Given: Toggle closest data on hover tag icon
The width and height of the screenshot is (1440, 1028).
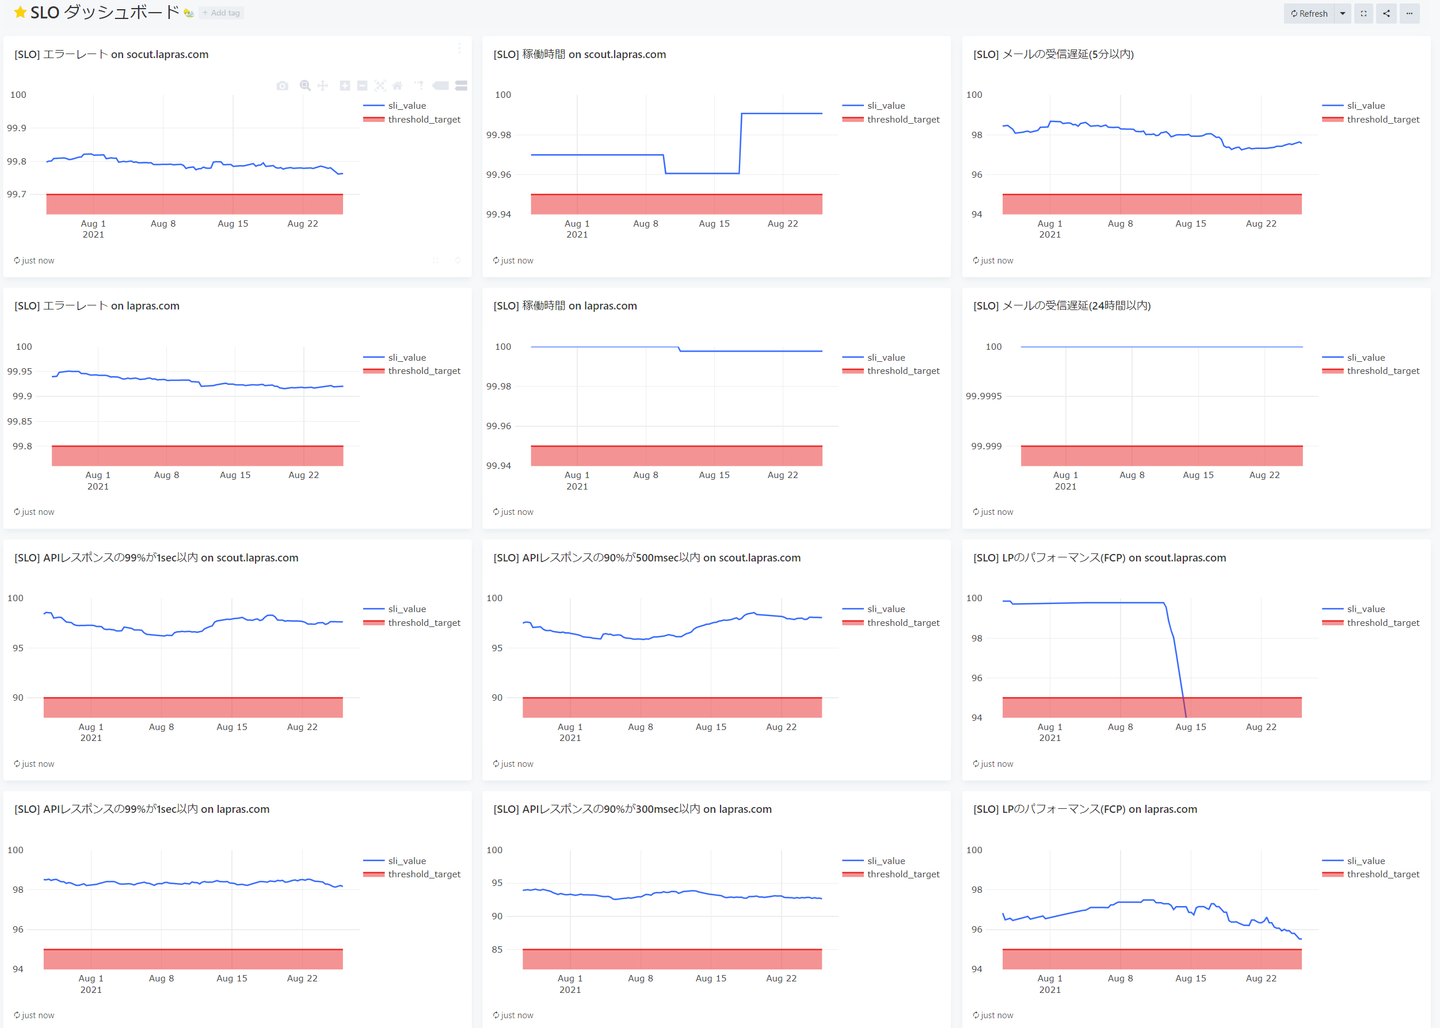Looking at the screenshot, I should (440, 85).
